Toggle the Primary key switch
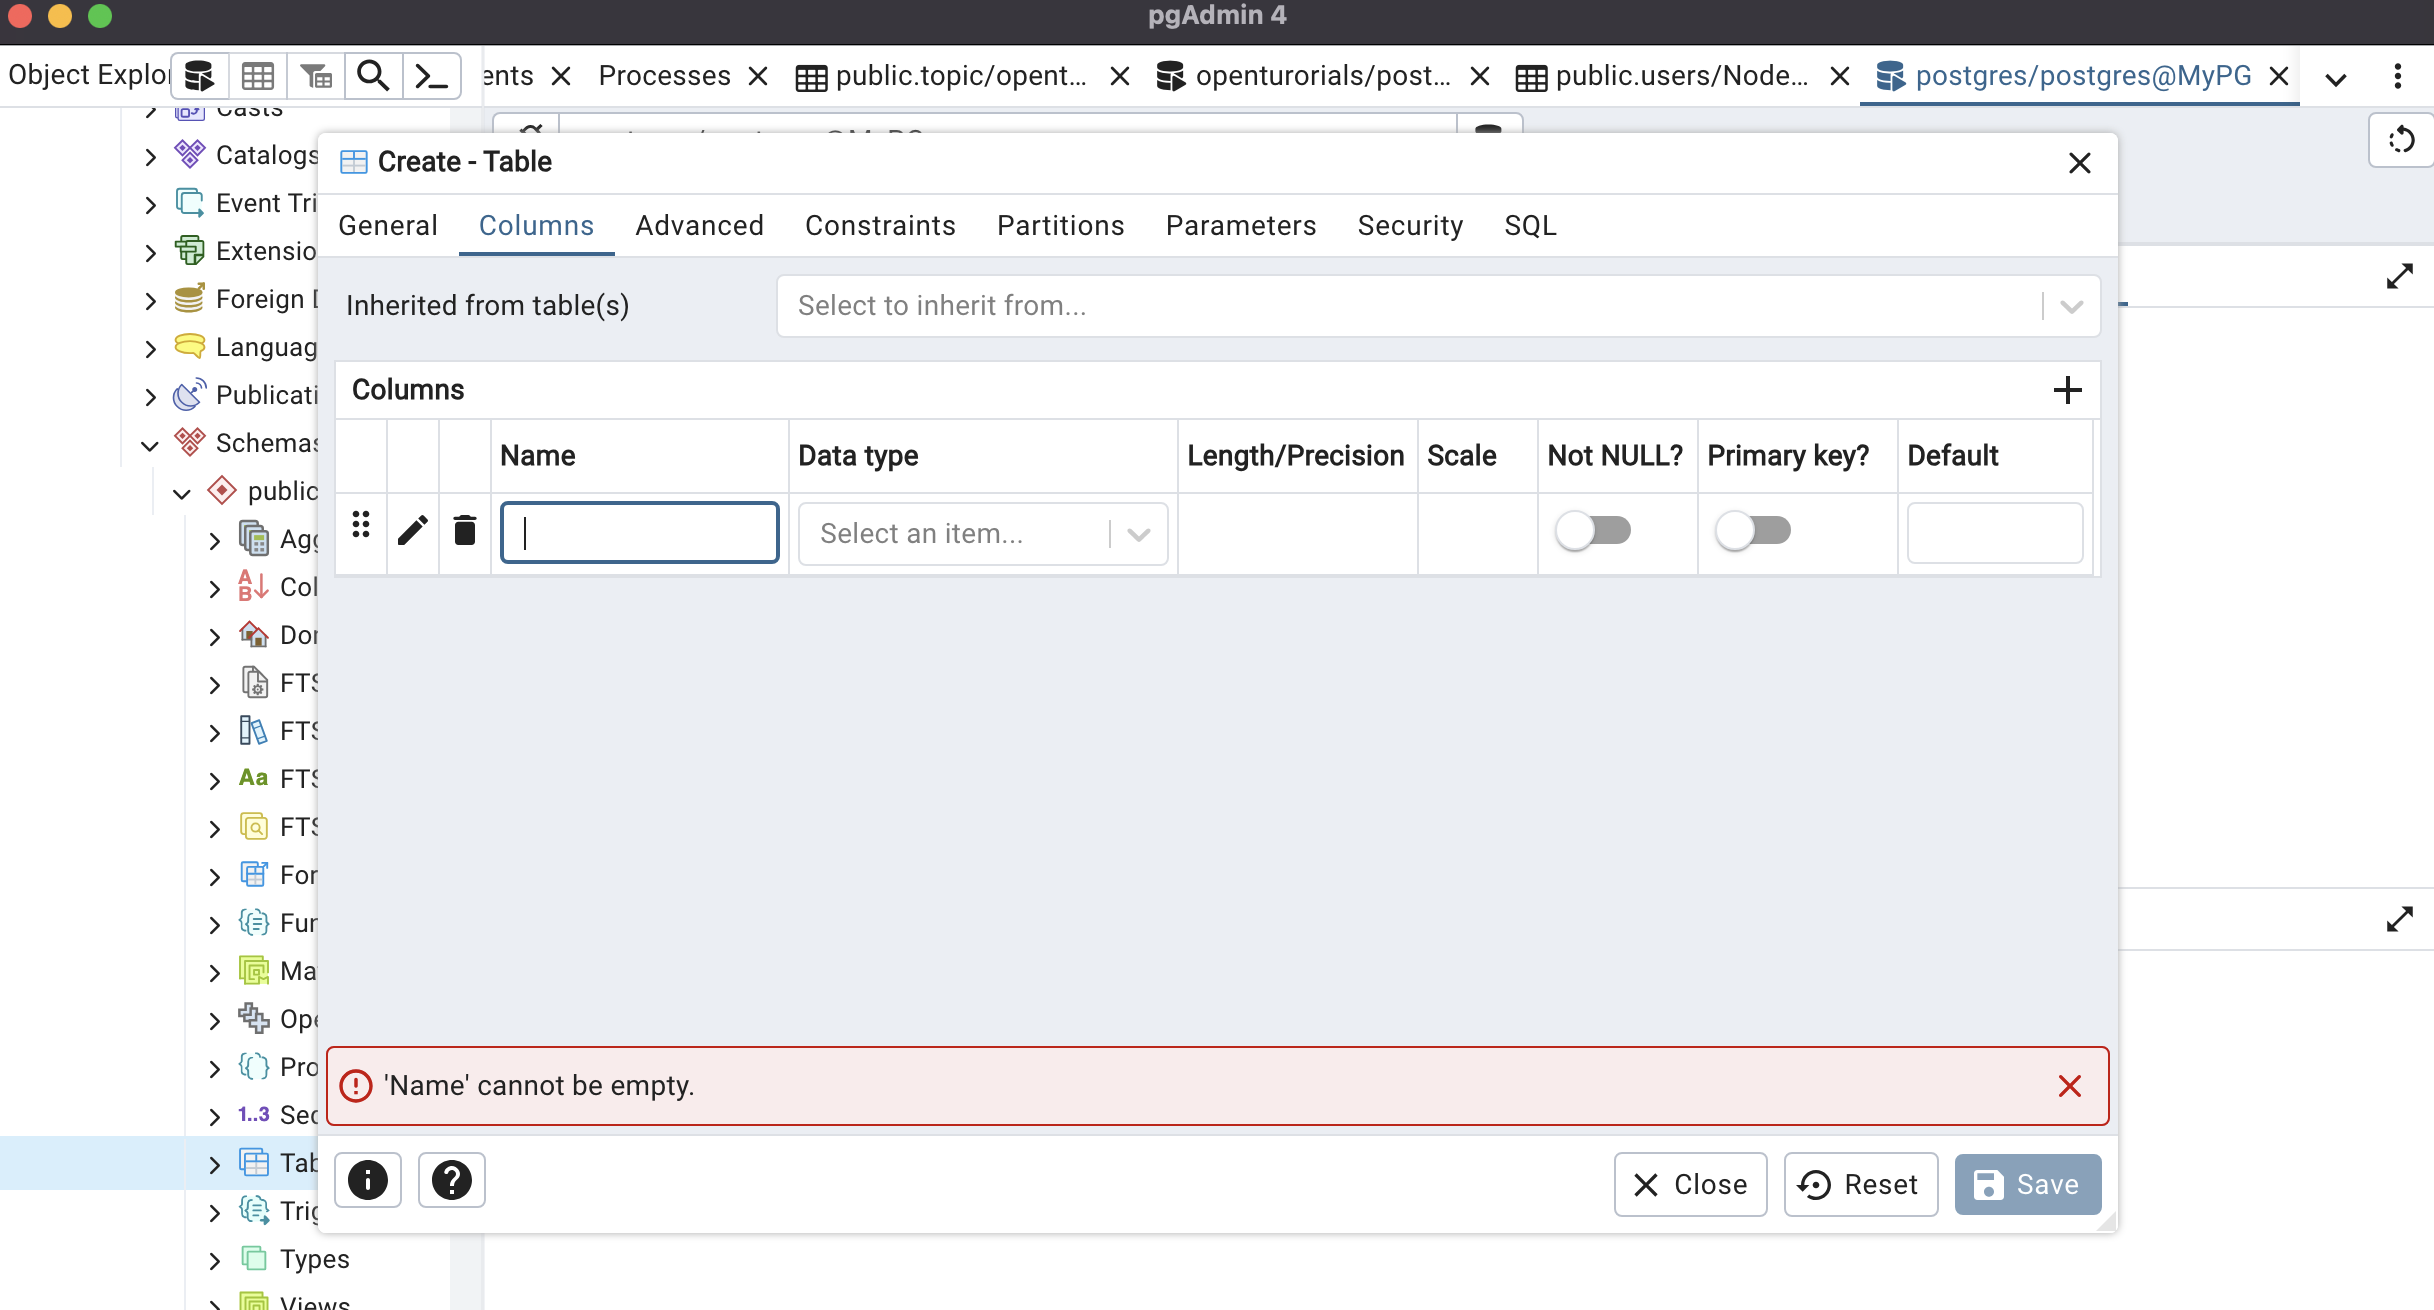This screenshot has width=2434, height=1310. click(1753, 531)
